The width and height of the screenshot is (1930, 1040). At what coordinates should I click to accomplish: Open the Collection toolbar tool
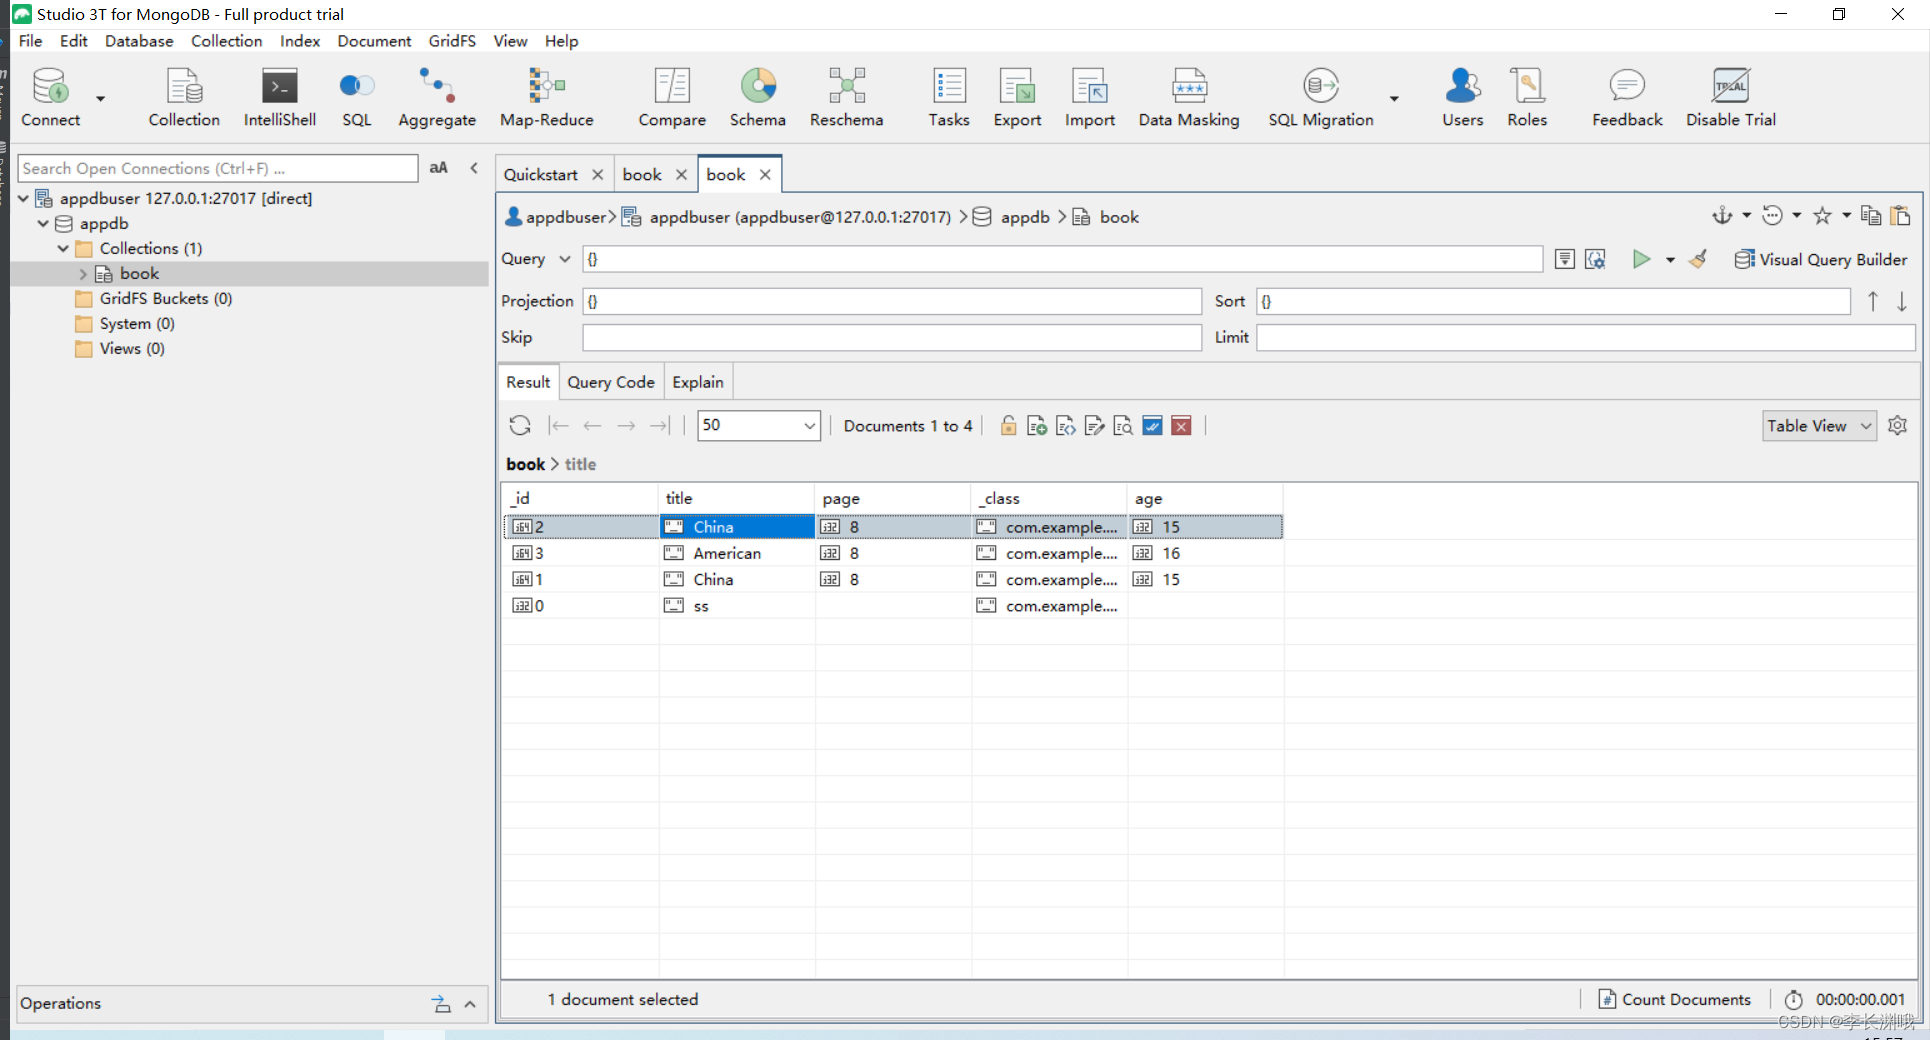point(184,98)
